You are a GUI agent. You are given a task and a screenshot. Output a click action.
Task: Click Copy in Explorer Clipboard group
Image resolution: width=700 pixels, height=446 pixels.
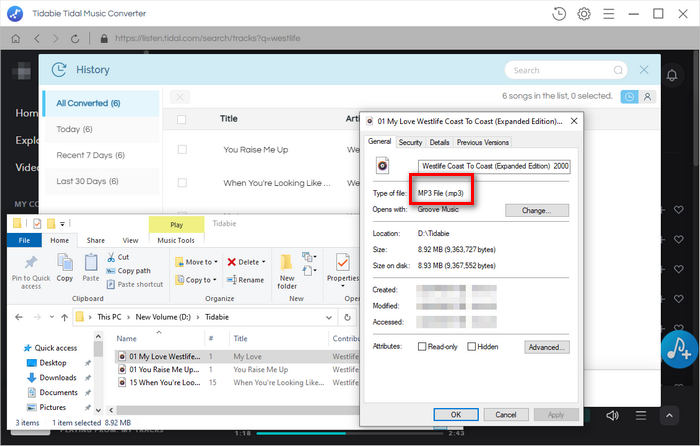65,268
